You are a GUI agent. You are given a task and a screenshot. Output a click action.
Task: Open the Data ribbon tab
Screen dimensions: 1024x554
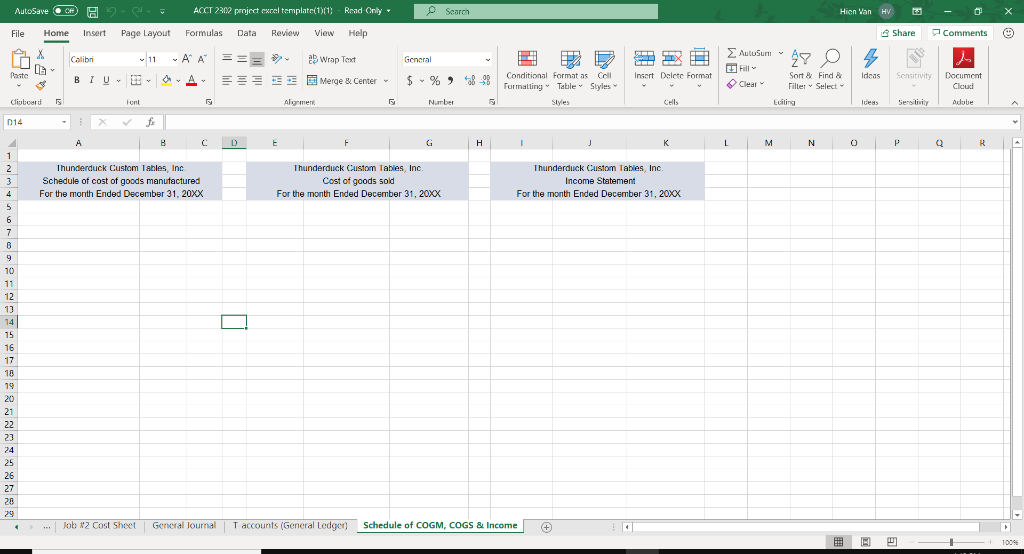point(246,33)
